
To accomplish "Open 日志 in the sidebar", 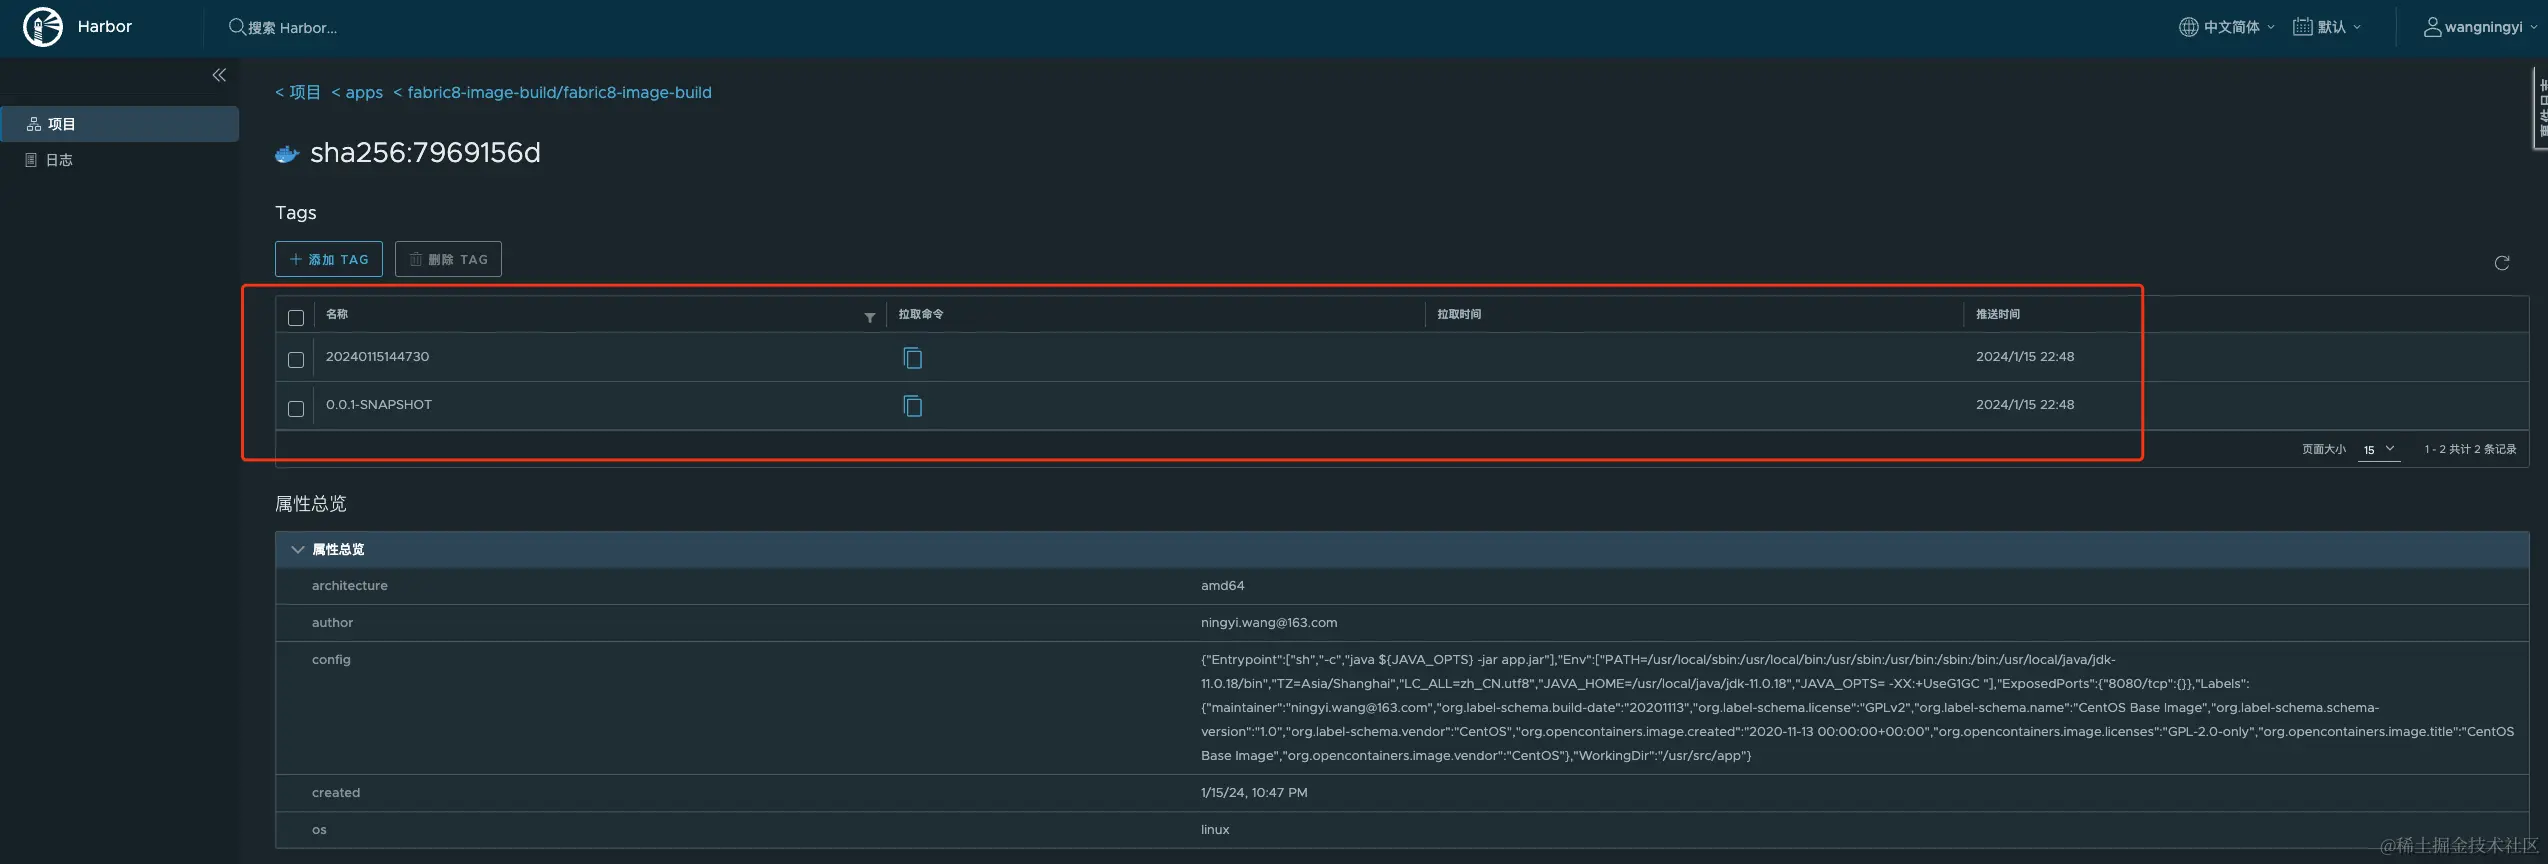I will [120, 160].
